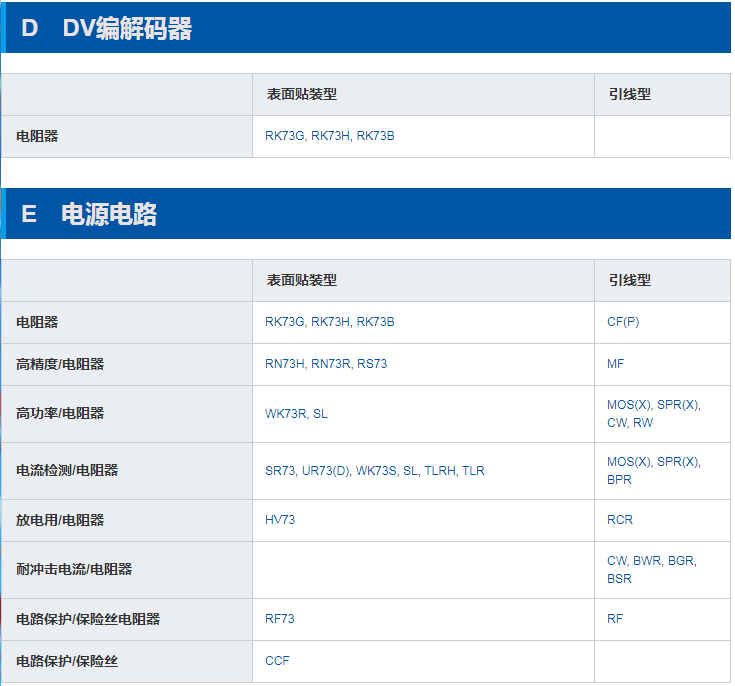Open RK73H link in 电源电路 table

[x=330, y=322]
